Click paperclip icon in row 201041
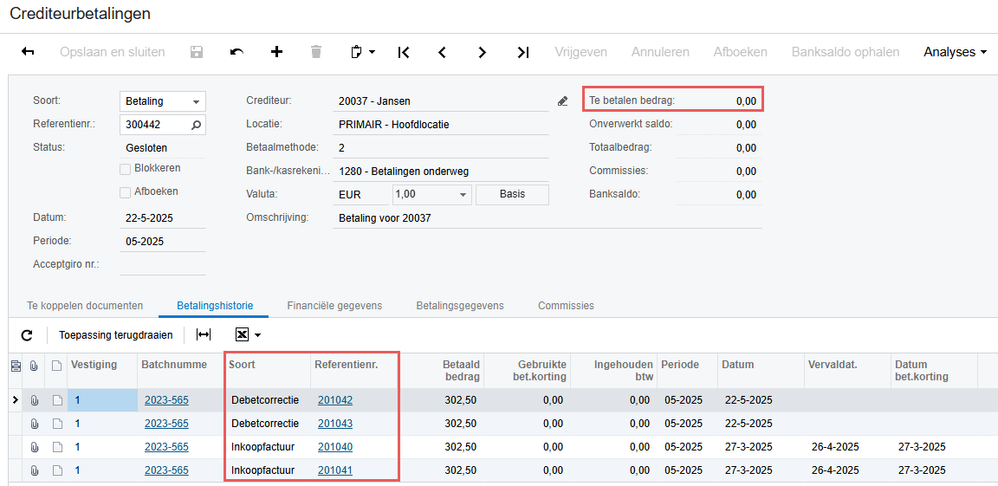Viewport: 998px width, 486px height. tap(34, 471)
